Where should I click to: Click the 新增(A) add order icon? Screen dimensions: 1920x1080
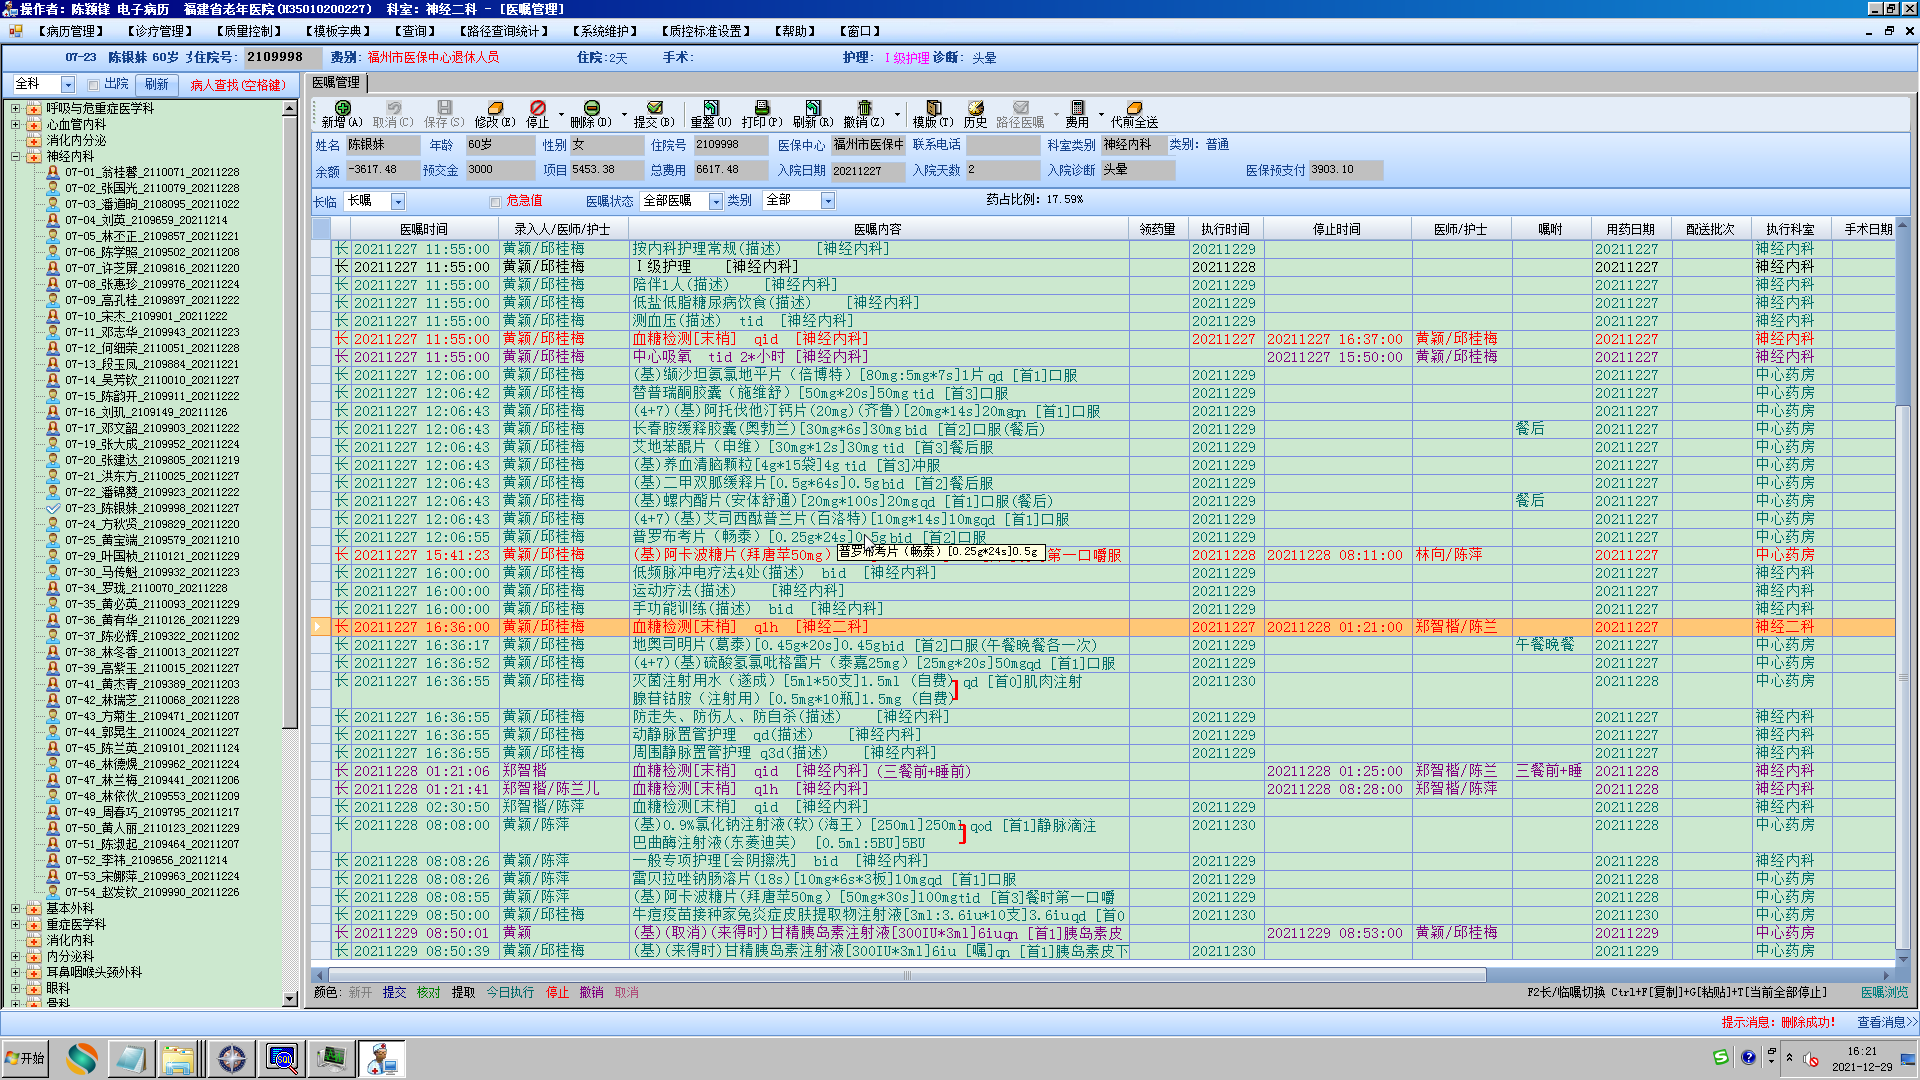click(x=342, y=108)
